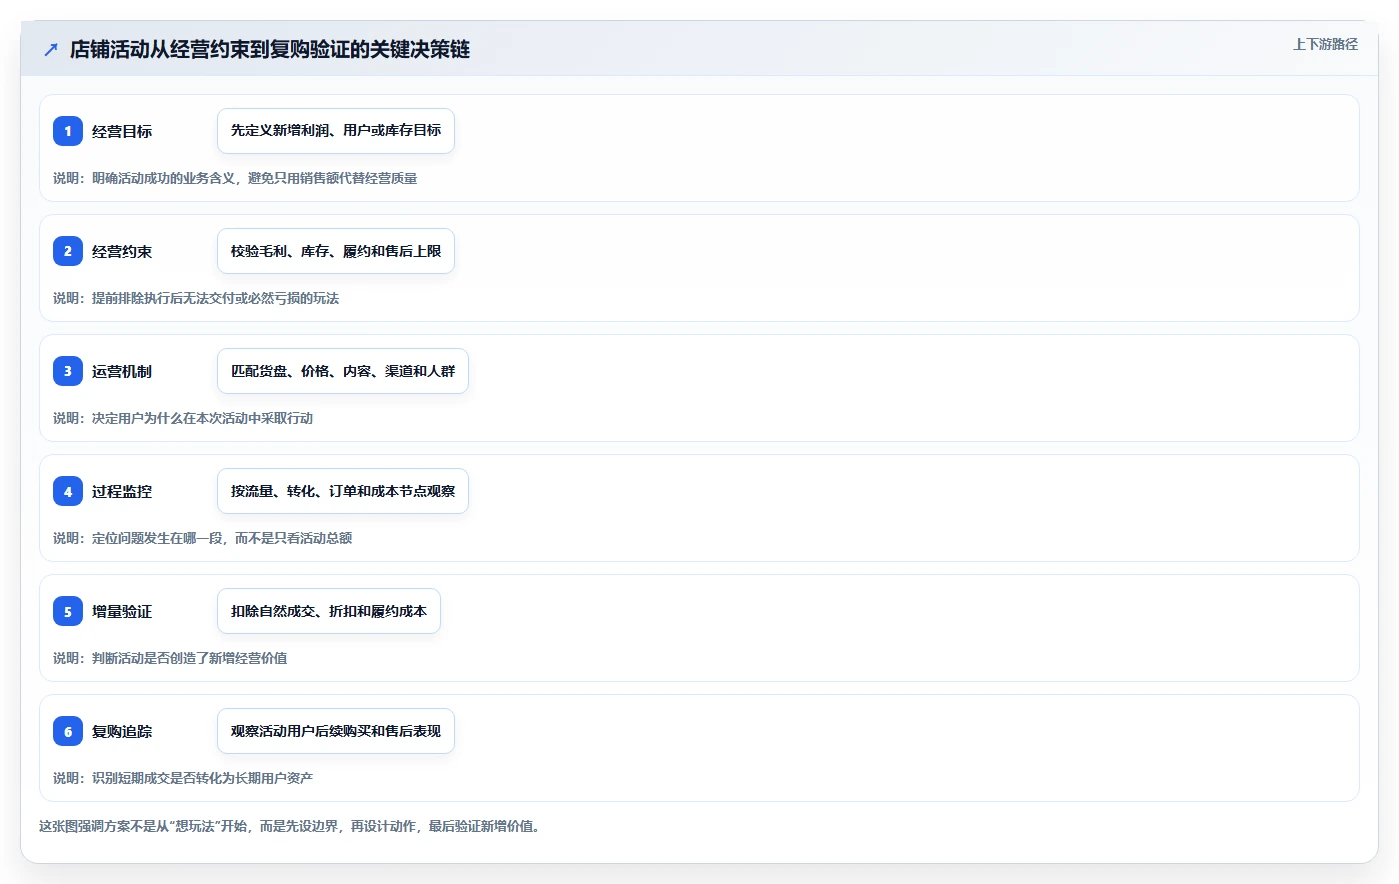Image resolution: width=1399 pixels, height=884 pixels.
Task: Select step number badge 3
Action: [x=68, y=371]
